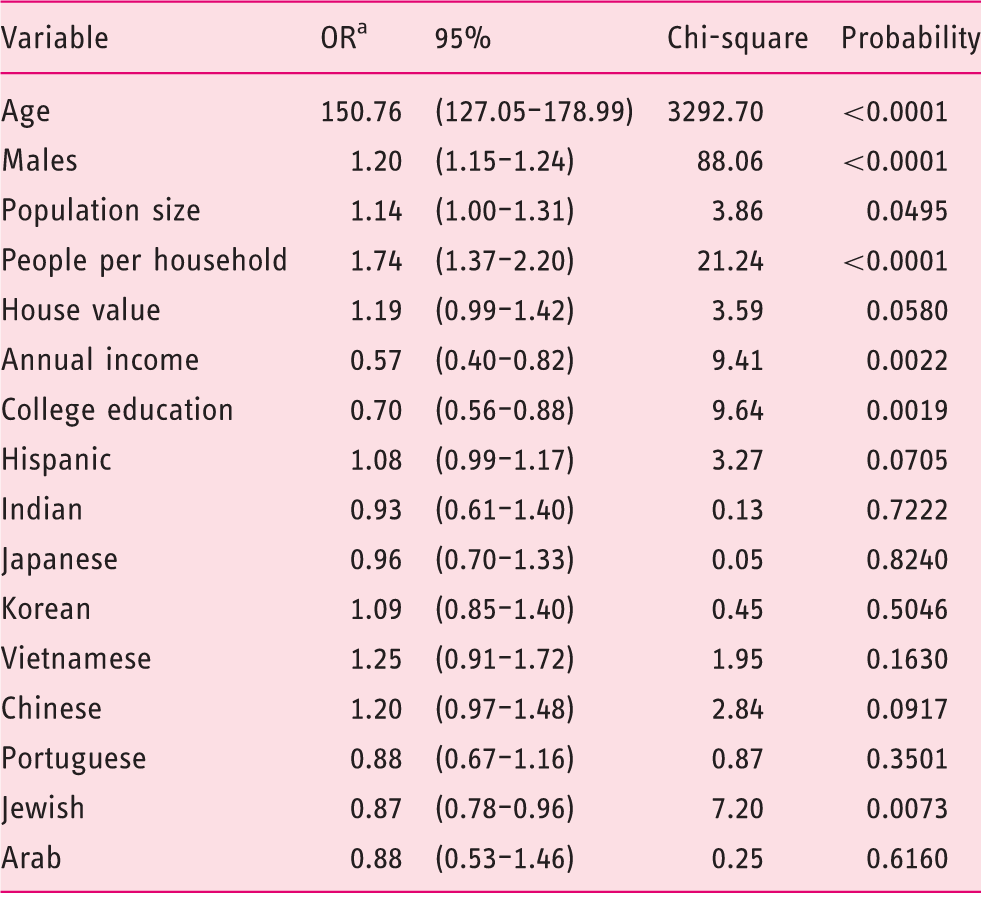The width and height of the screenshot is (981, 897).
Task: Click the 0.8240 probability for Japanese
Action: point(907,560)
